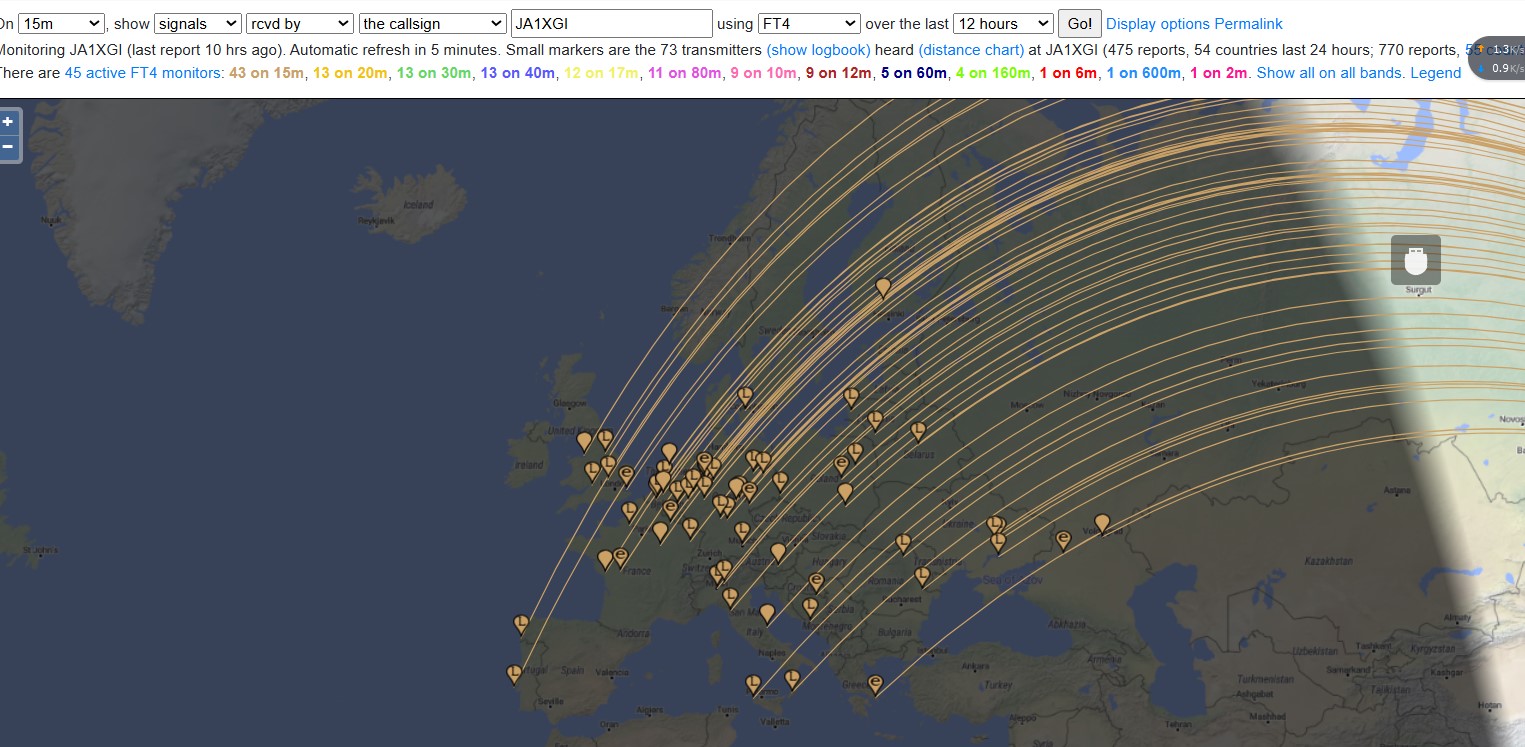This screenshot has width=1525, height=747.
Task: Expand the 'rcvd by' direction dropdown
Action: tap(300, 23)
